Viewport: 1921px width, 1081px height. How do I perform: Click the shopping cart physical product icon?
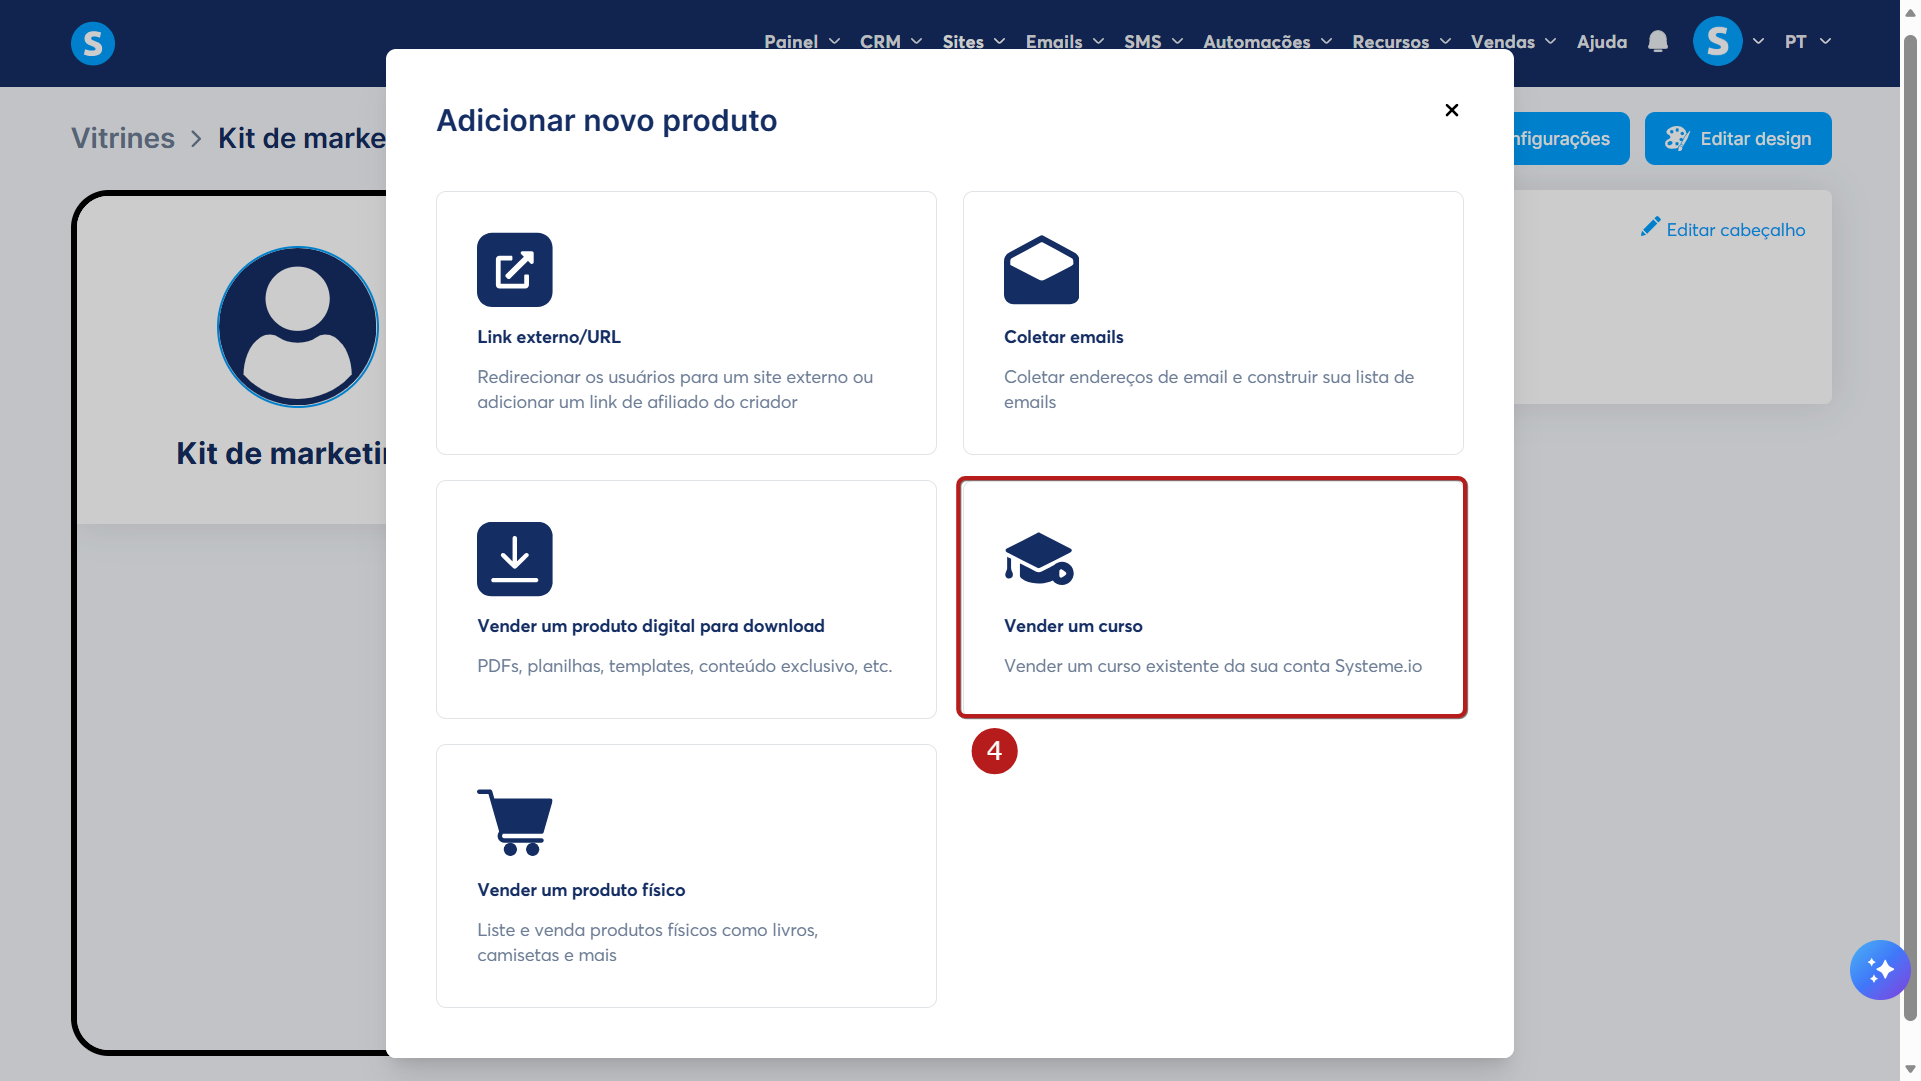(x=515, y=822)
